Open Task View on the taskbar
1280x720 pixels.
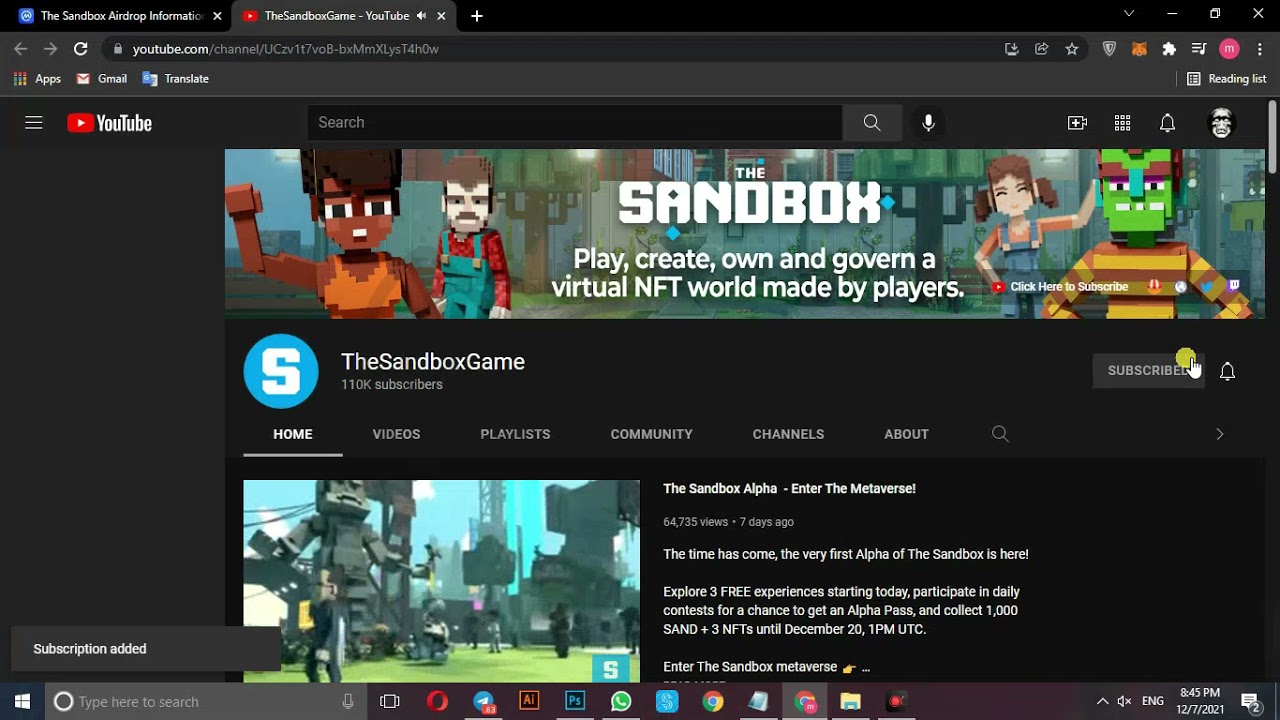(x=390, y=702)
